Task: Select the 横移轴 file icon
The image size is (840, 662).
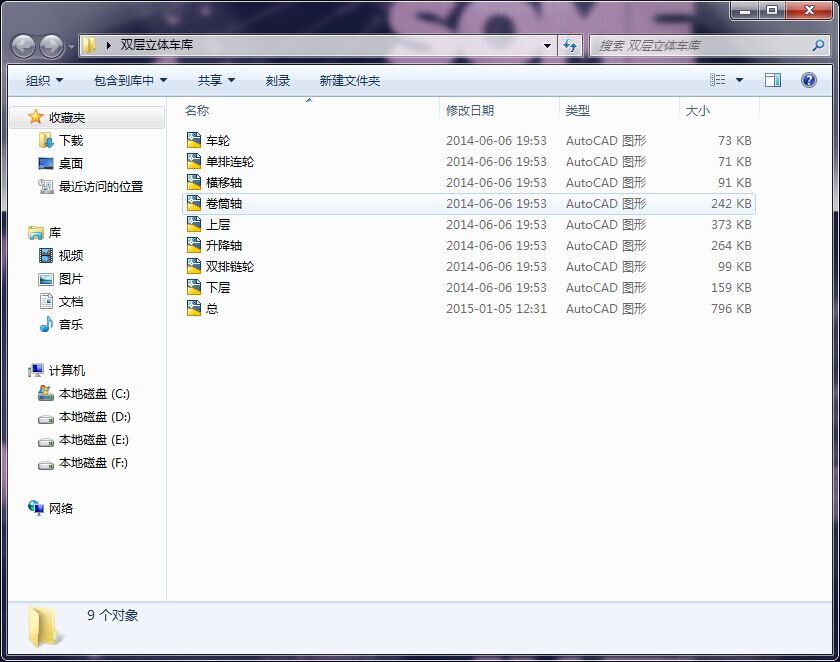Action: pos(193,182)
